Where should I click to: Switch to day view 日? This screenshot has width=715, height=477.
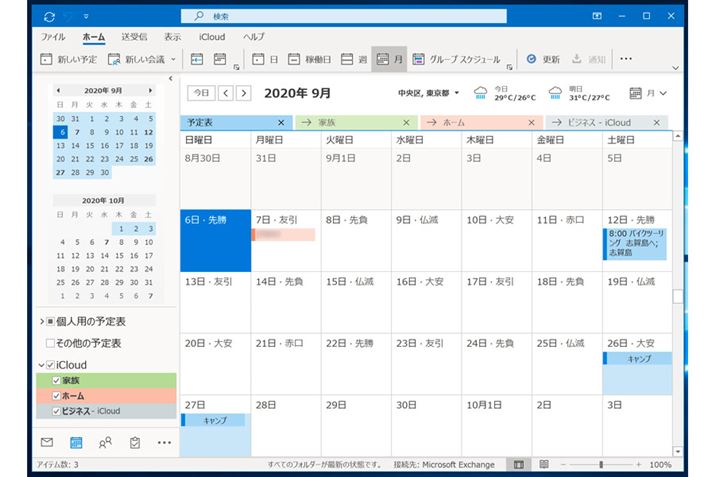[x=265, y=59]
